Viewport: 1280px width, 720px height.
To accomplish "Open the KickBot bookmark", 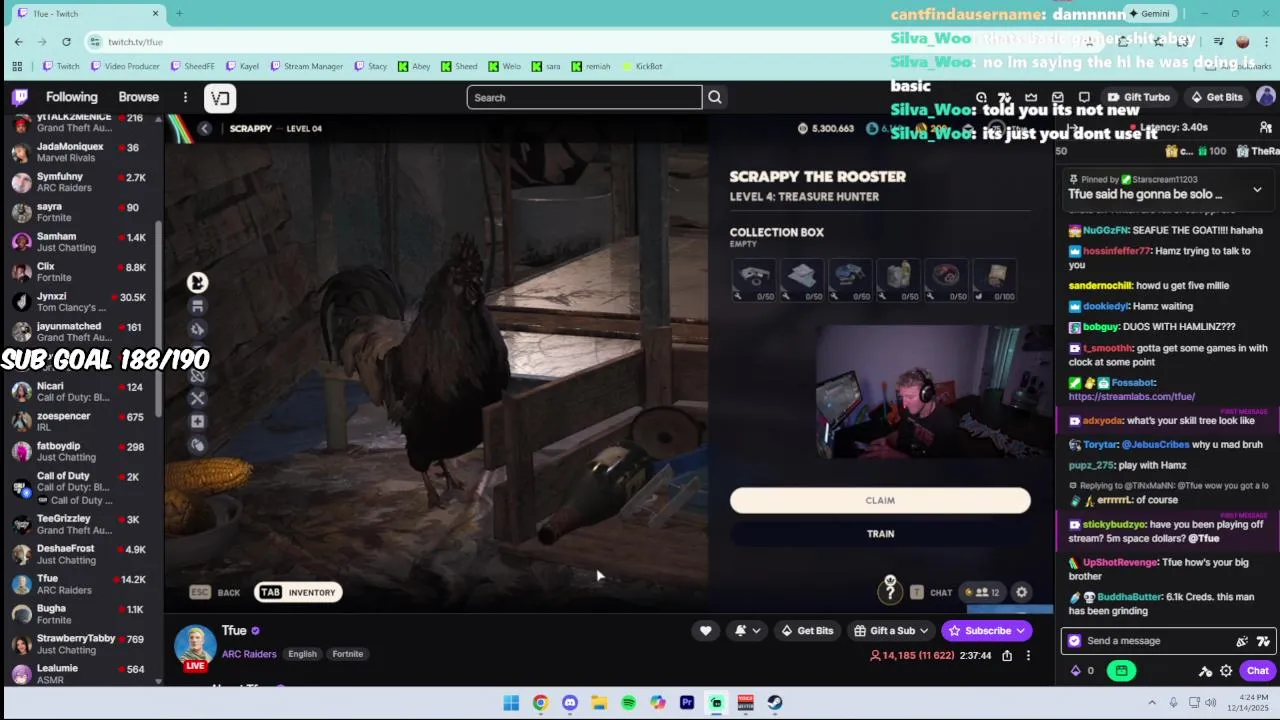I will [x=642, y=66].
